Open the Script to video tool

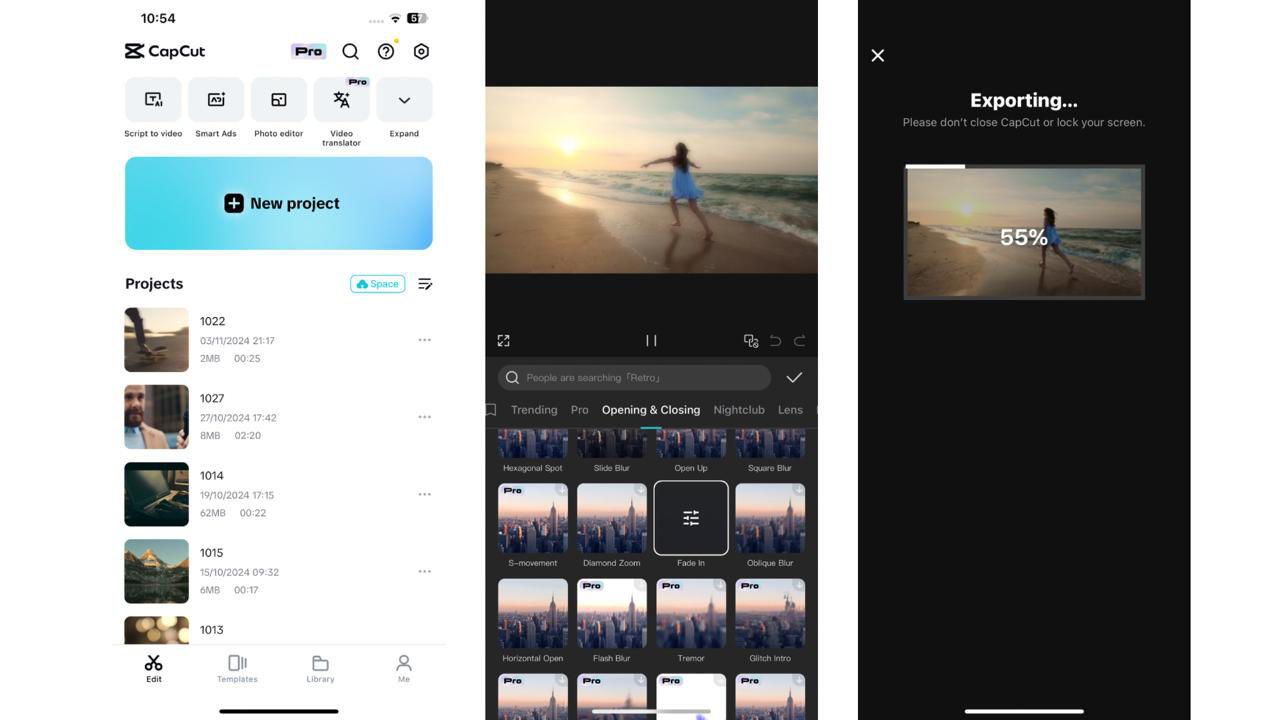pyautogui.click(x=152, y=99)
